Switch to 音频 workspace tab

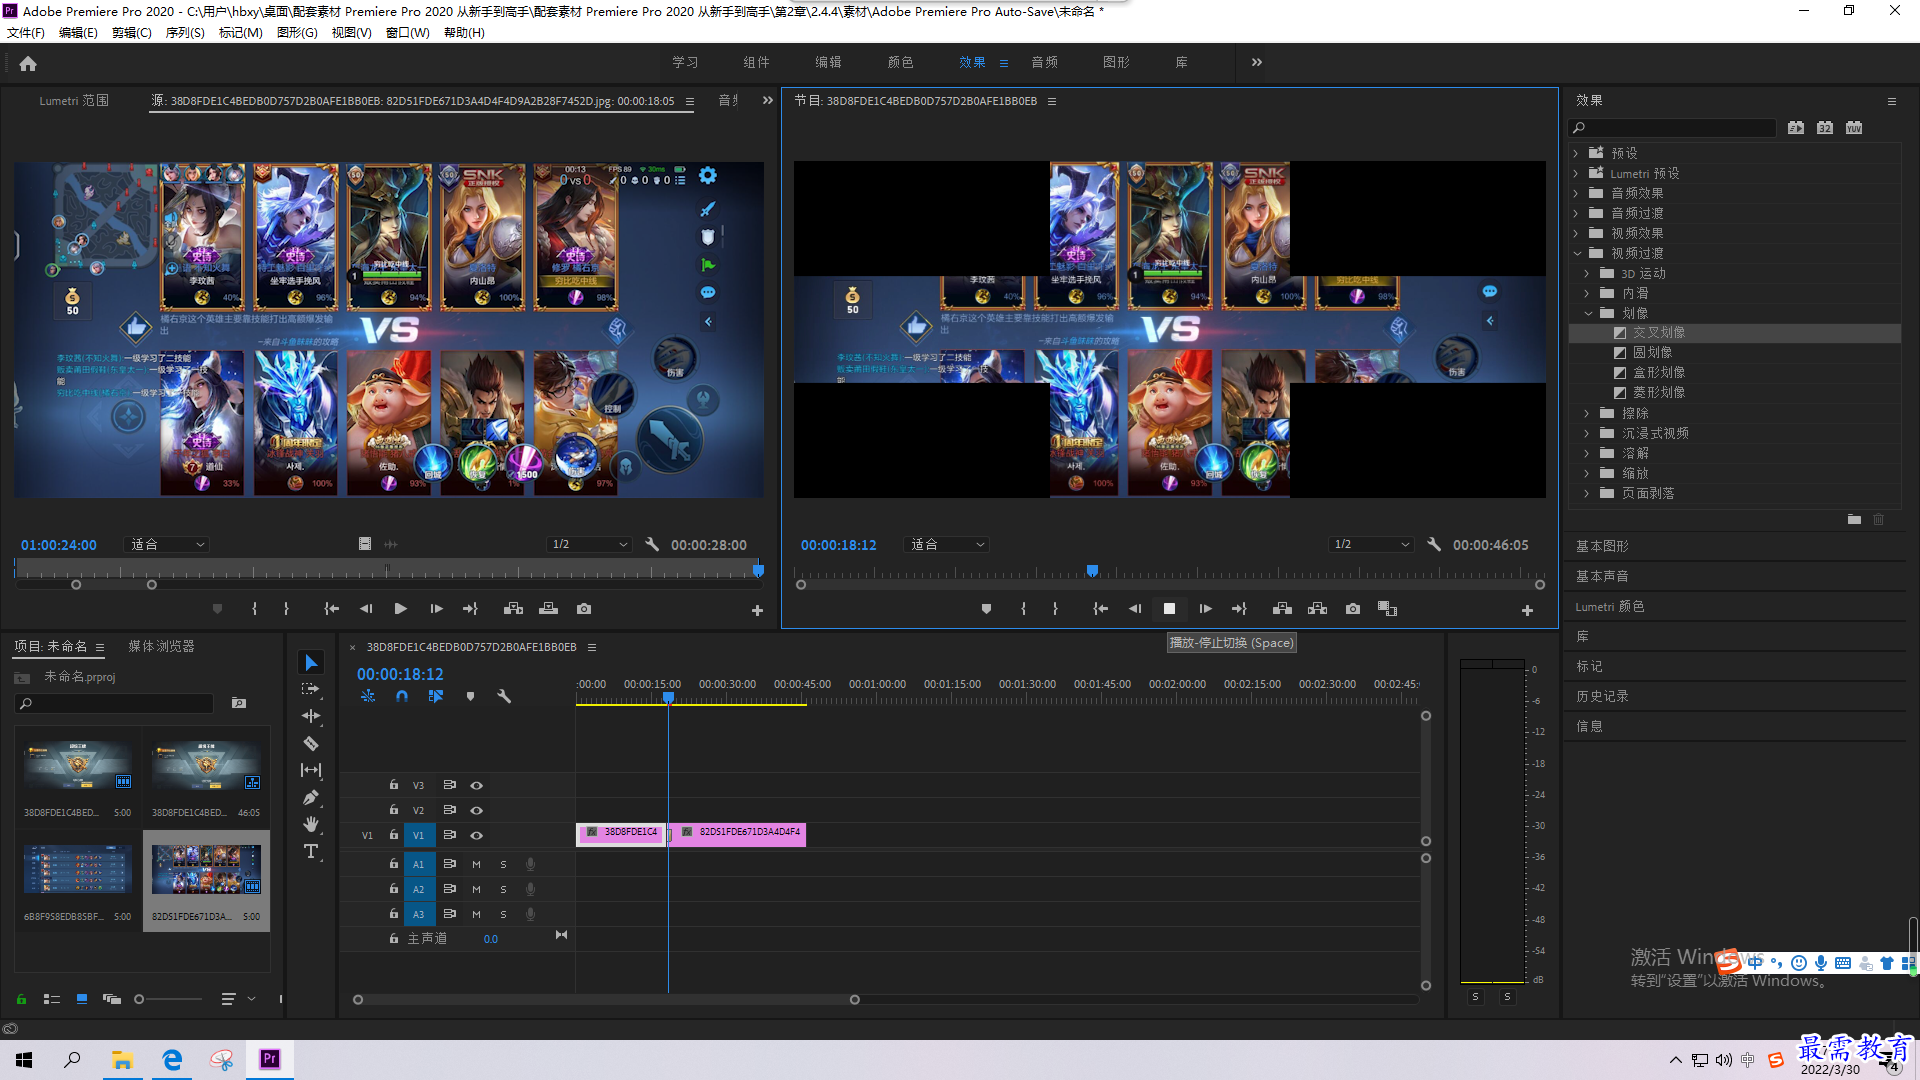1044,62
